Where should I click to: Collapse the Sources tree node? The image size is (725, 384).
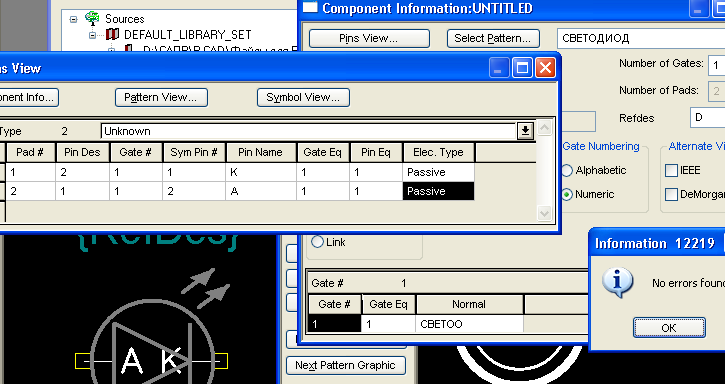click(x=73, y=19)
